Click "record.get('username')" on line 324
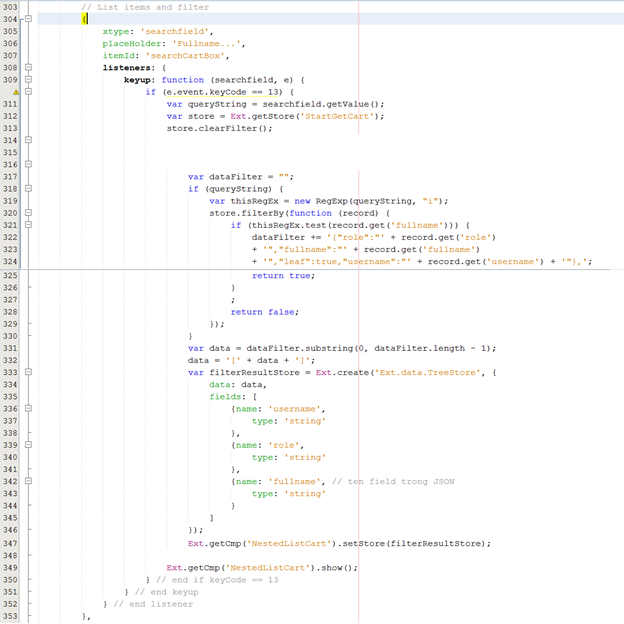 point(486,262)
